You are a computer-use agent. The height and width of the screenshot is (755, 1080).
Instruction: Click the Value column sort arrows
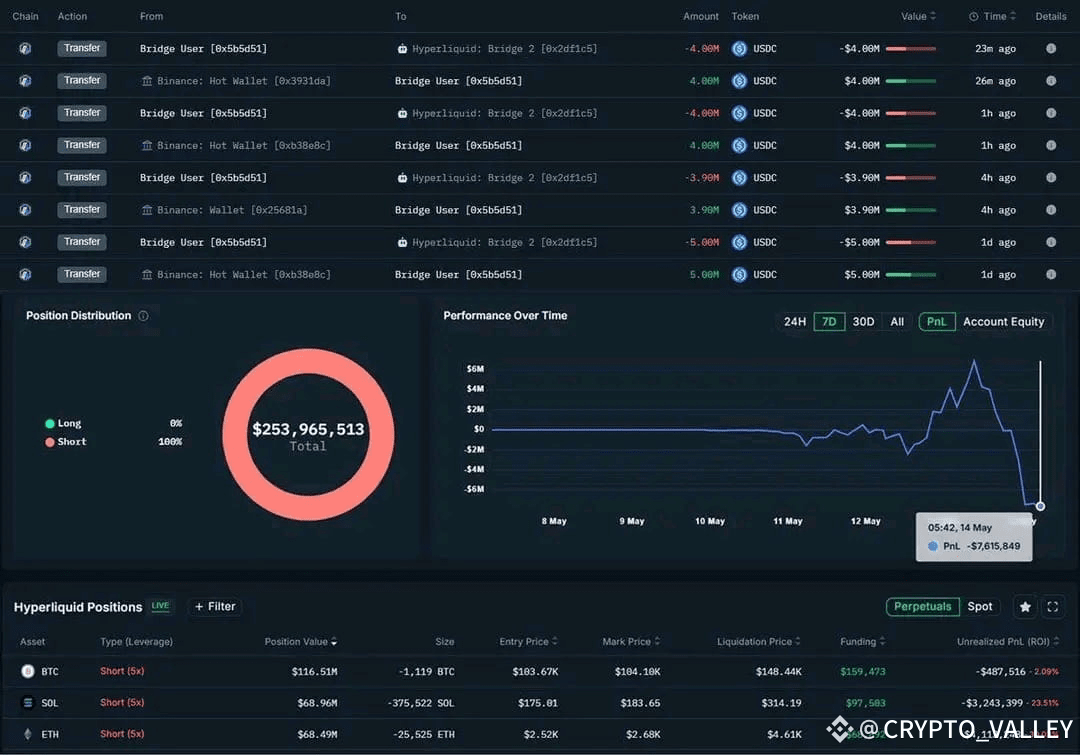[x=934, y=16]
